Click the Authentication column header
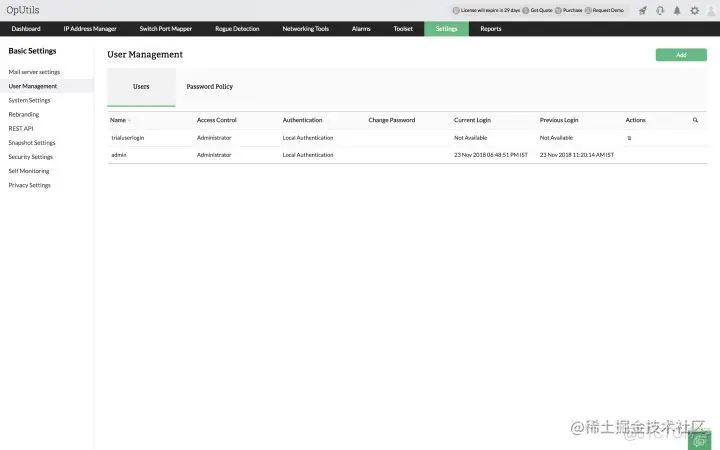This screenshot has width=720, height=450. click(x=303, y=120)
